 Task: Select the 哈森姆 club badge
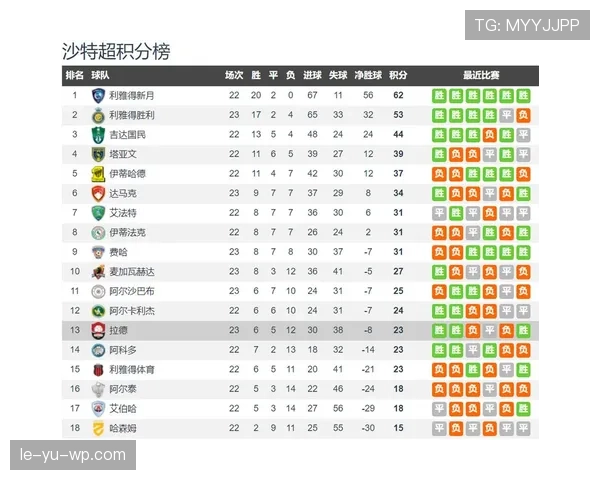pos(98,428)
